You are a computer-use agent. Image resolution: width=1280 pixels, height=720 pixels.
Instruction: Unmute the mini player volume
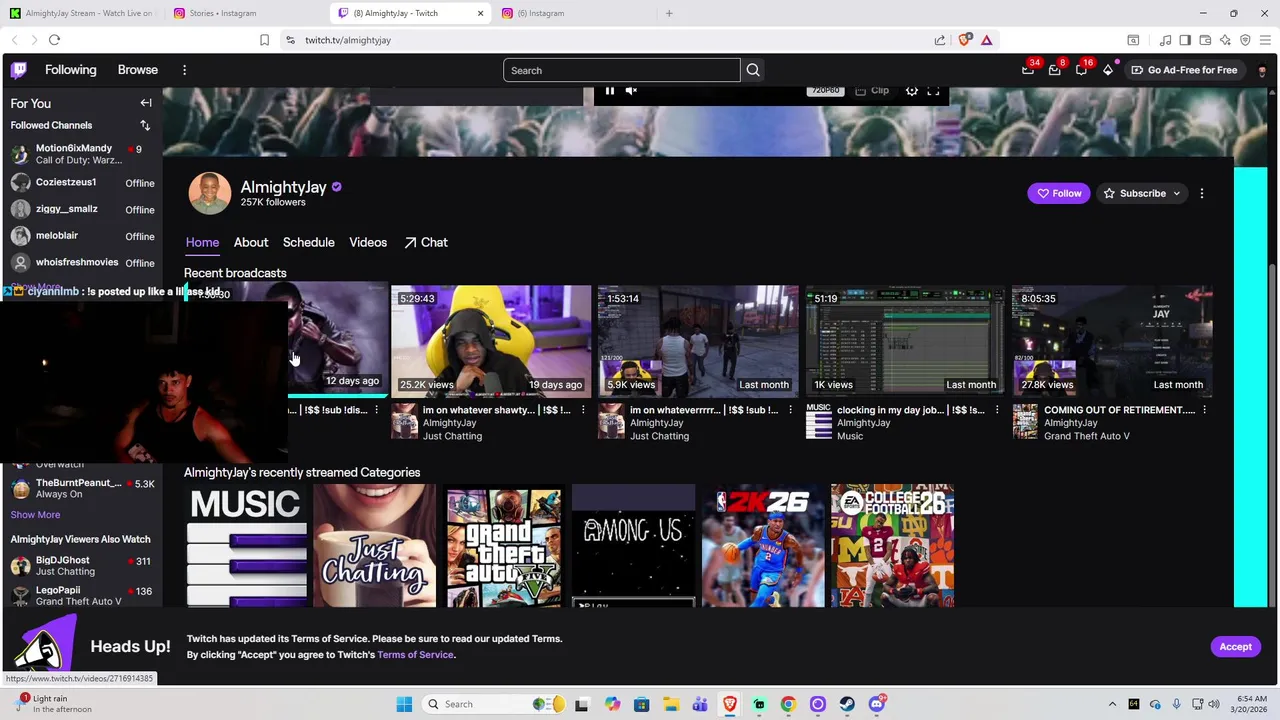[x=631, y=91]
